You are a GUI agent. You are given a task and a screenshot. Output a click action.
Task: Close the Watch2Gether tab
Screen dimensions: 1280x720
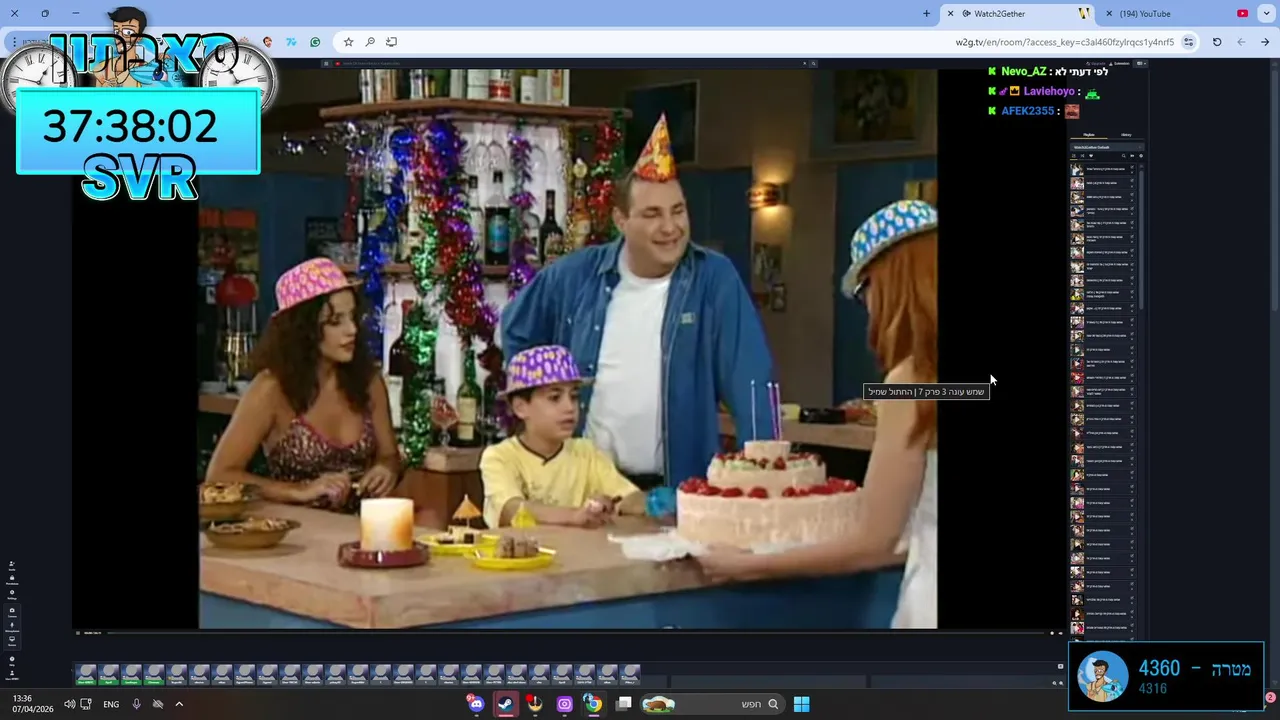(x=950, y=13)
